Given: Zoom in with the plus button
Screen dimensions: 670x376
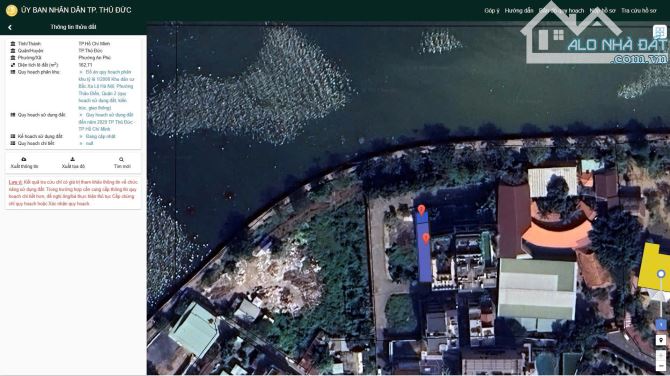Looking at the screenshot, I should tap(661, 355).
